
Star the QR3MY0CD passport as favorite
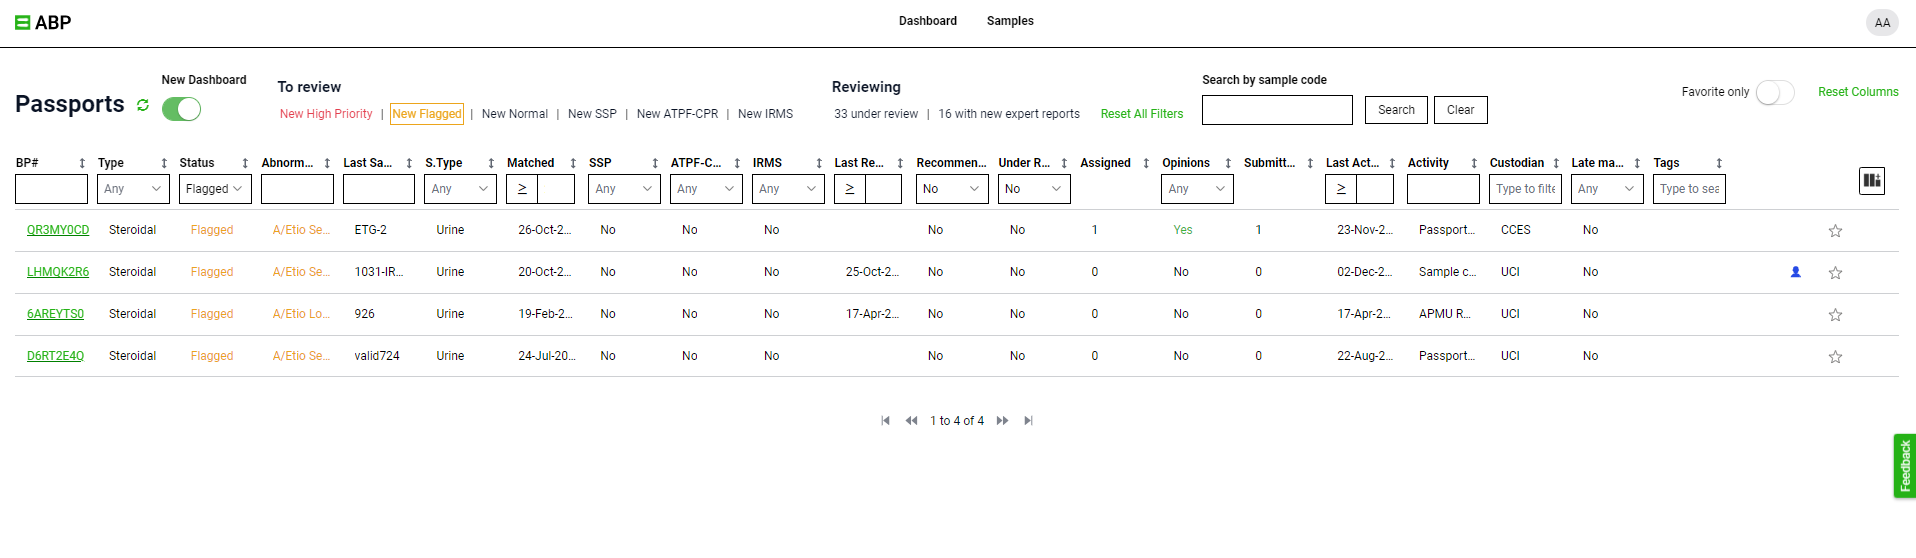point(1835,231)
